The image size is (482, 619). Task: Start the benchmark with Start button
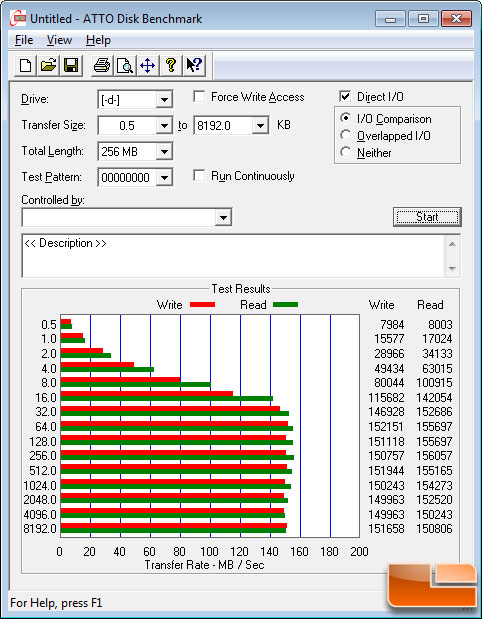coord(427,217)
